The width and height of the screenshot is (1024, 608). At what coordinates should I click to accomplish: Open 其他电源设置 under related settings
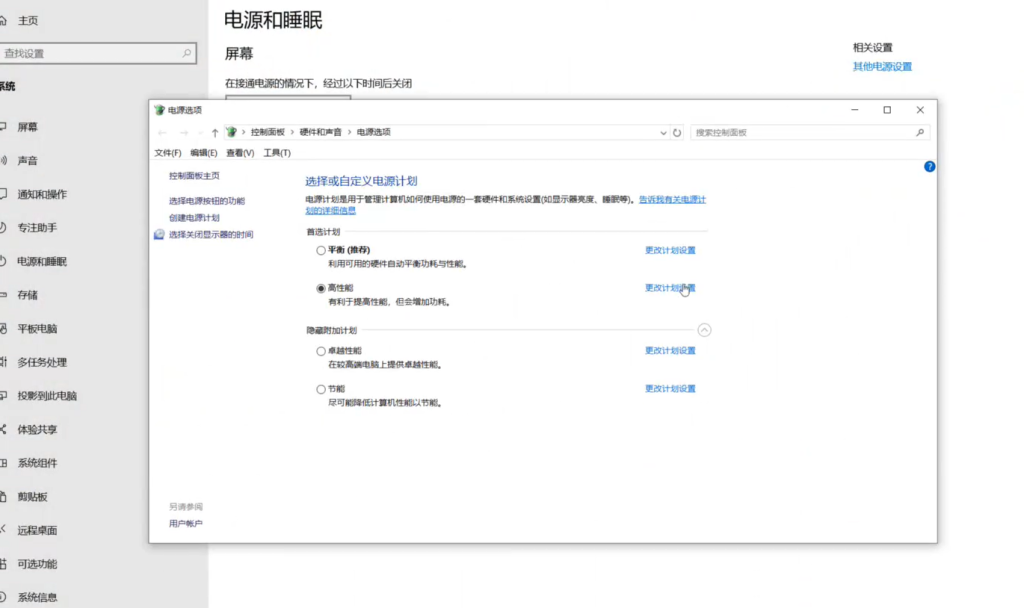[881, 67]
